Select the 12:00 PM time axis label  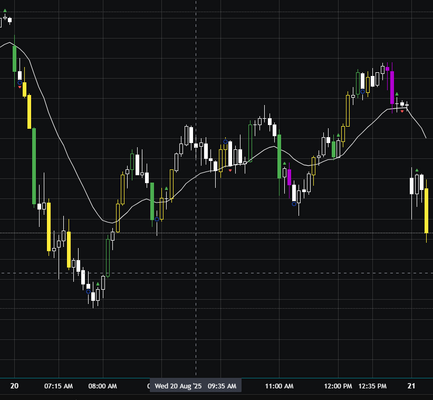click(338, 386)
